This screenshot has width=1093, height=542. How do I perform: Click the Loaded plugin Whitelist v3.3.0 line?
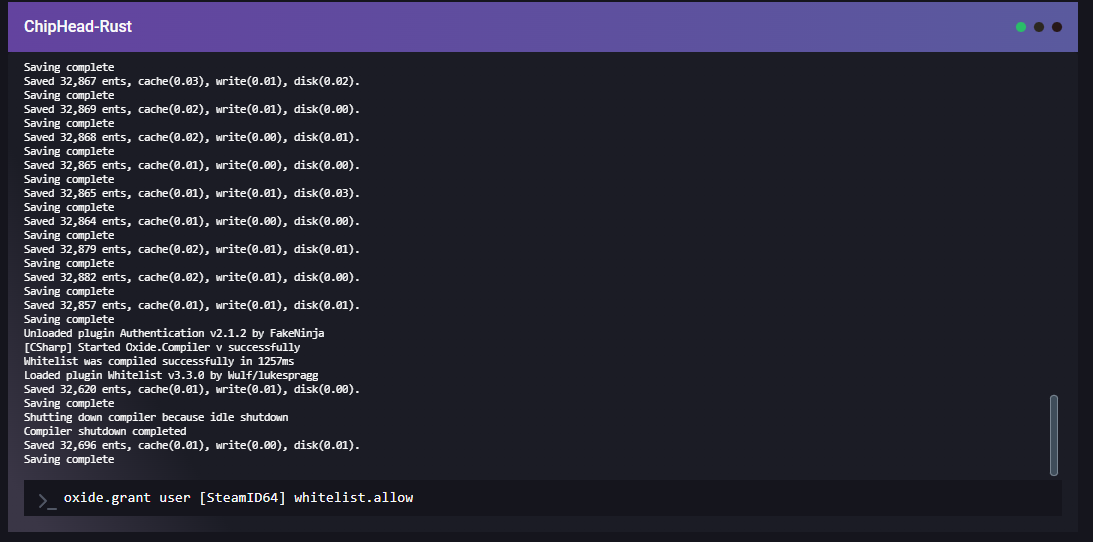click(171, 375)
